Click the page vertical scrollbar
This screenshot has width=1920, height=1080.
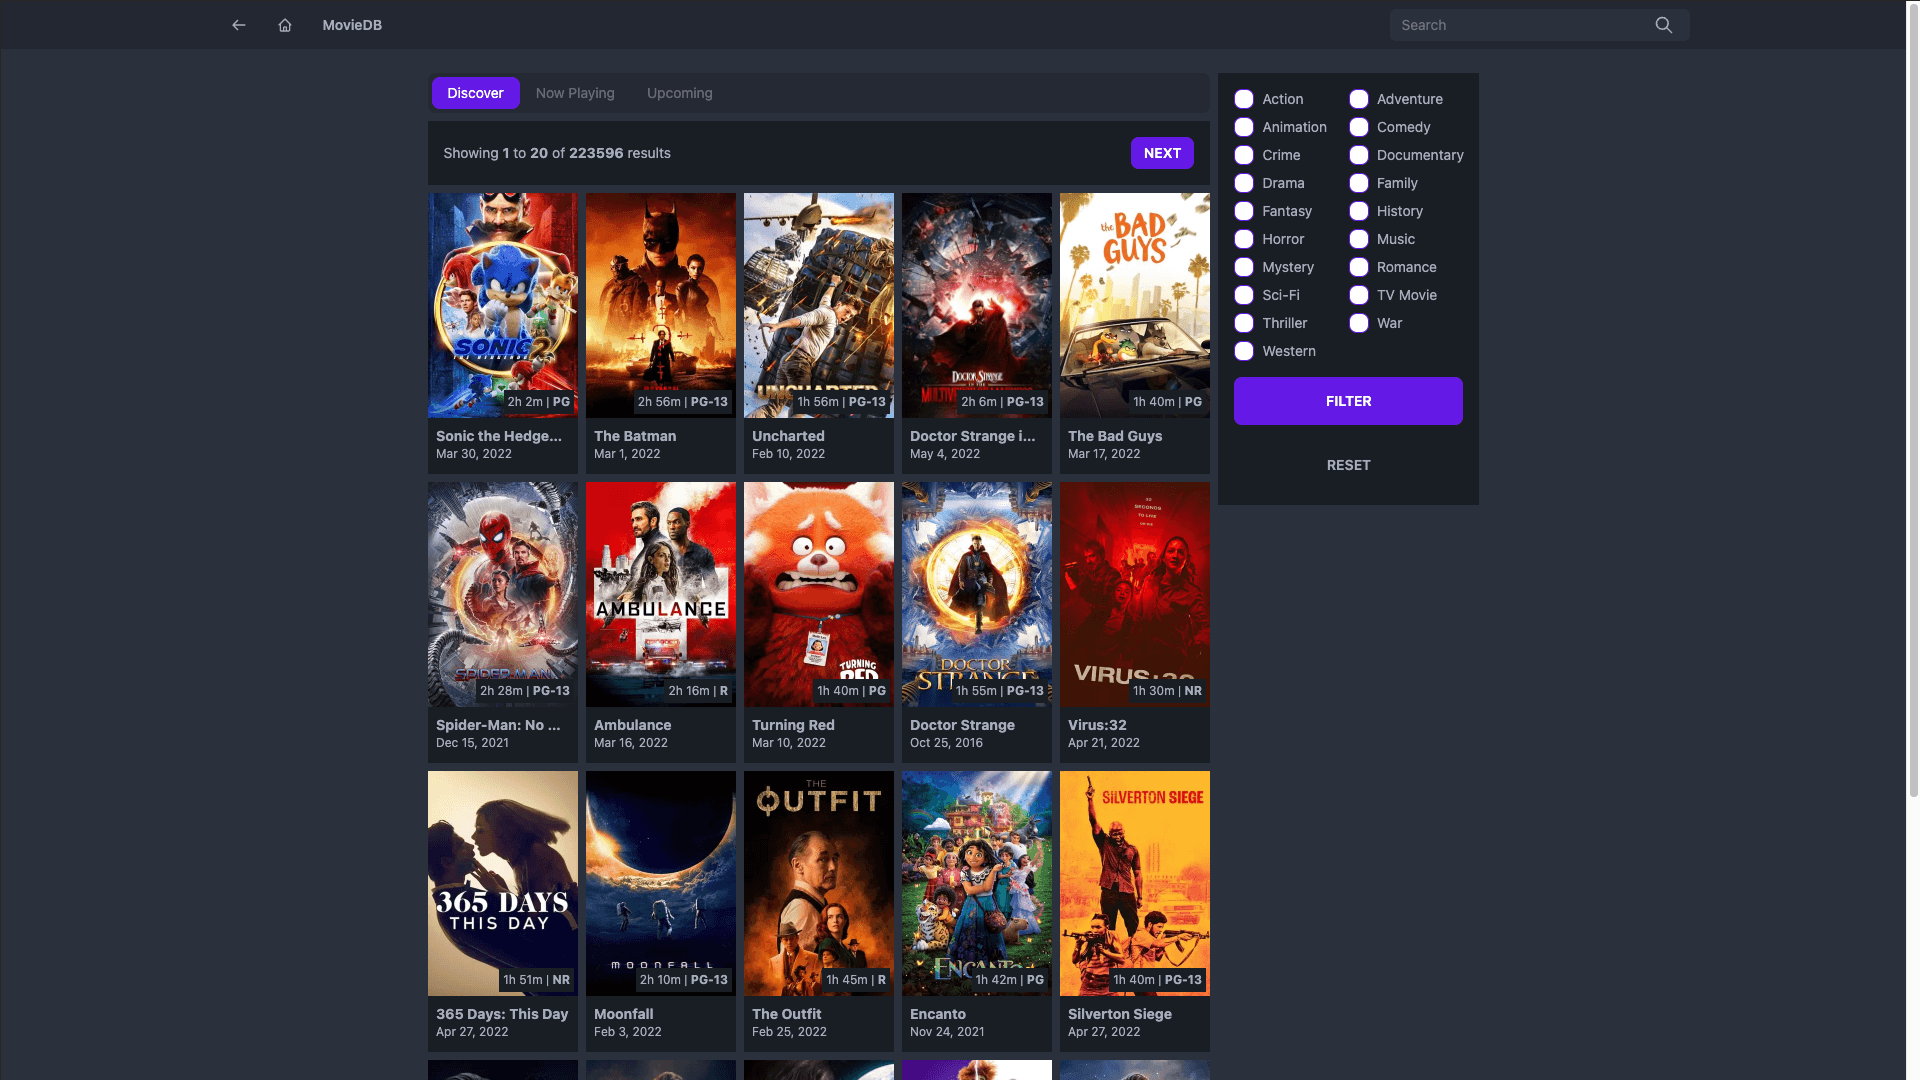click(x=1913, y=400)
